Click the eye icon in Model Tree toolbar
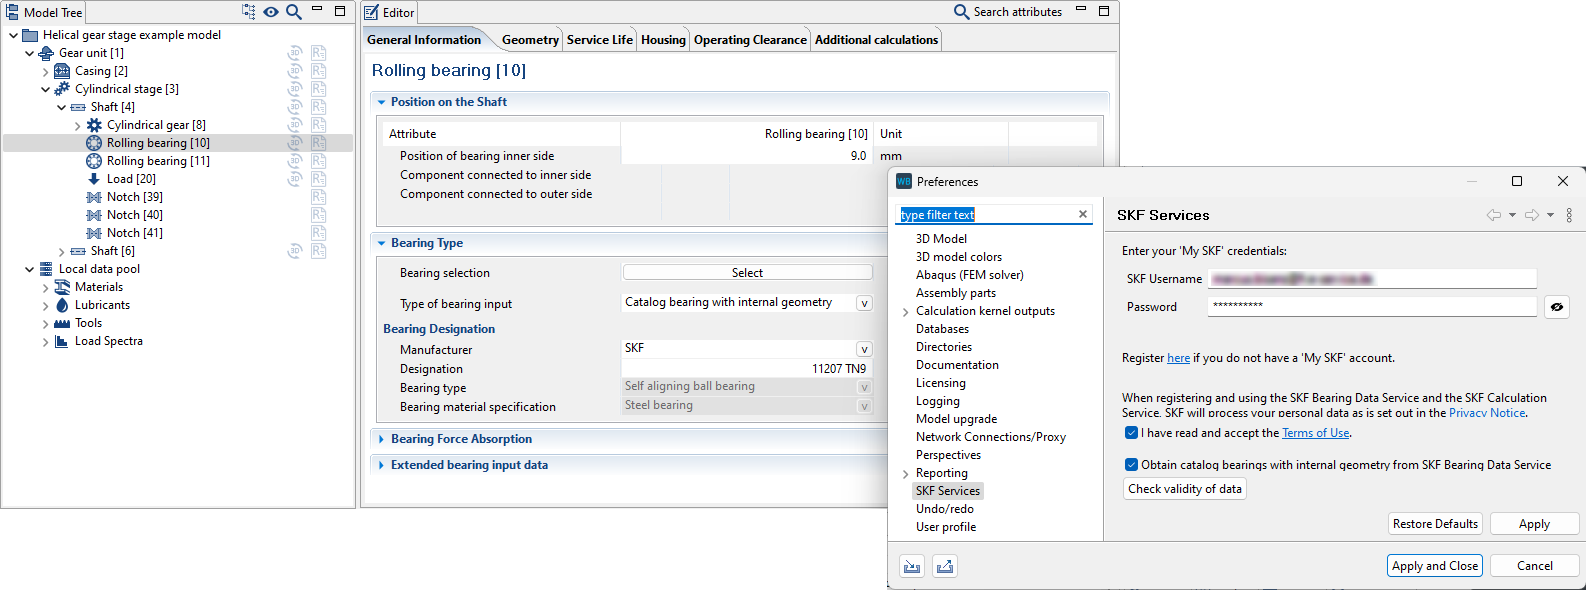Screen dimensions: 1591x592 271,12
